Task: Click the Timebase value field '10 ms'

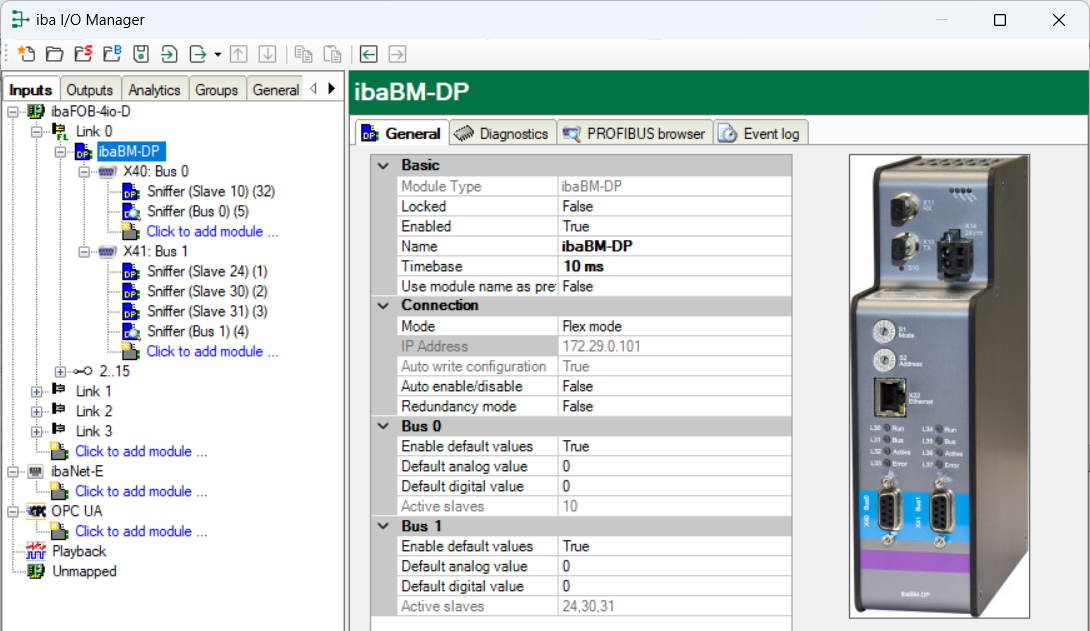Action: click(583, 266)
